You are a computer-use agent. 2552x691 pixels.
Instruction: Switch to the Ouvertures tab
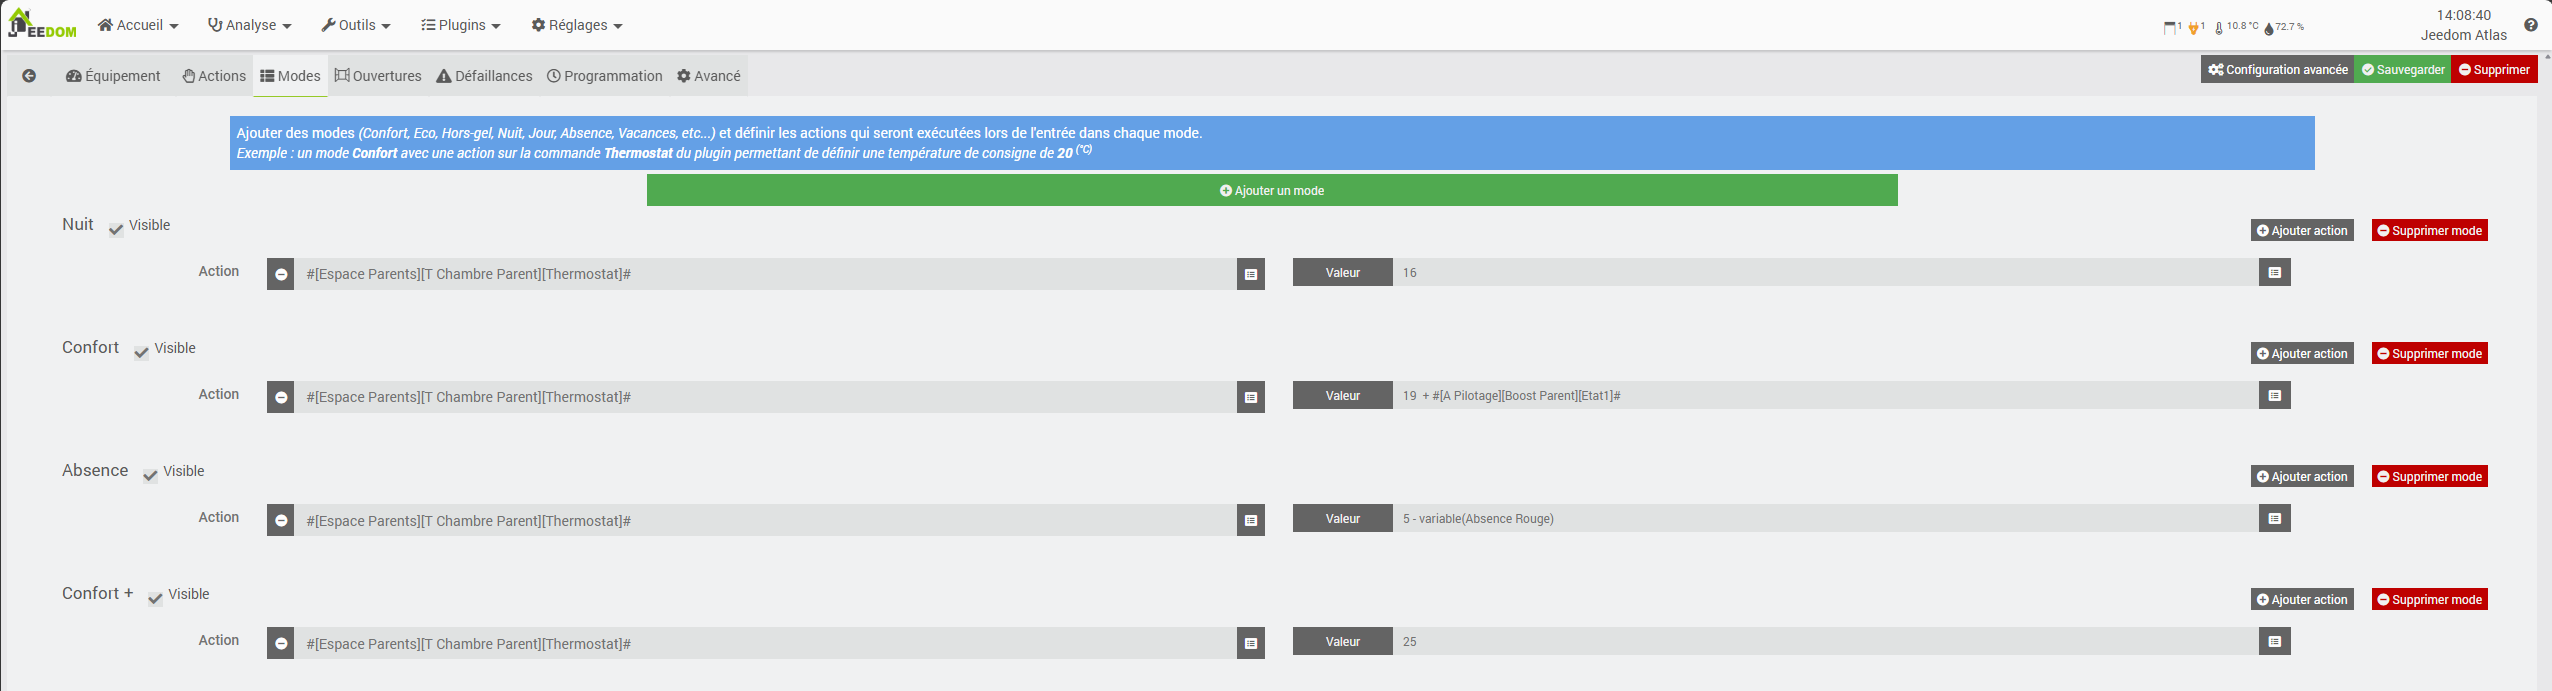coord(378,76)
